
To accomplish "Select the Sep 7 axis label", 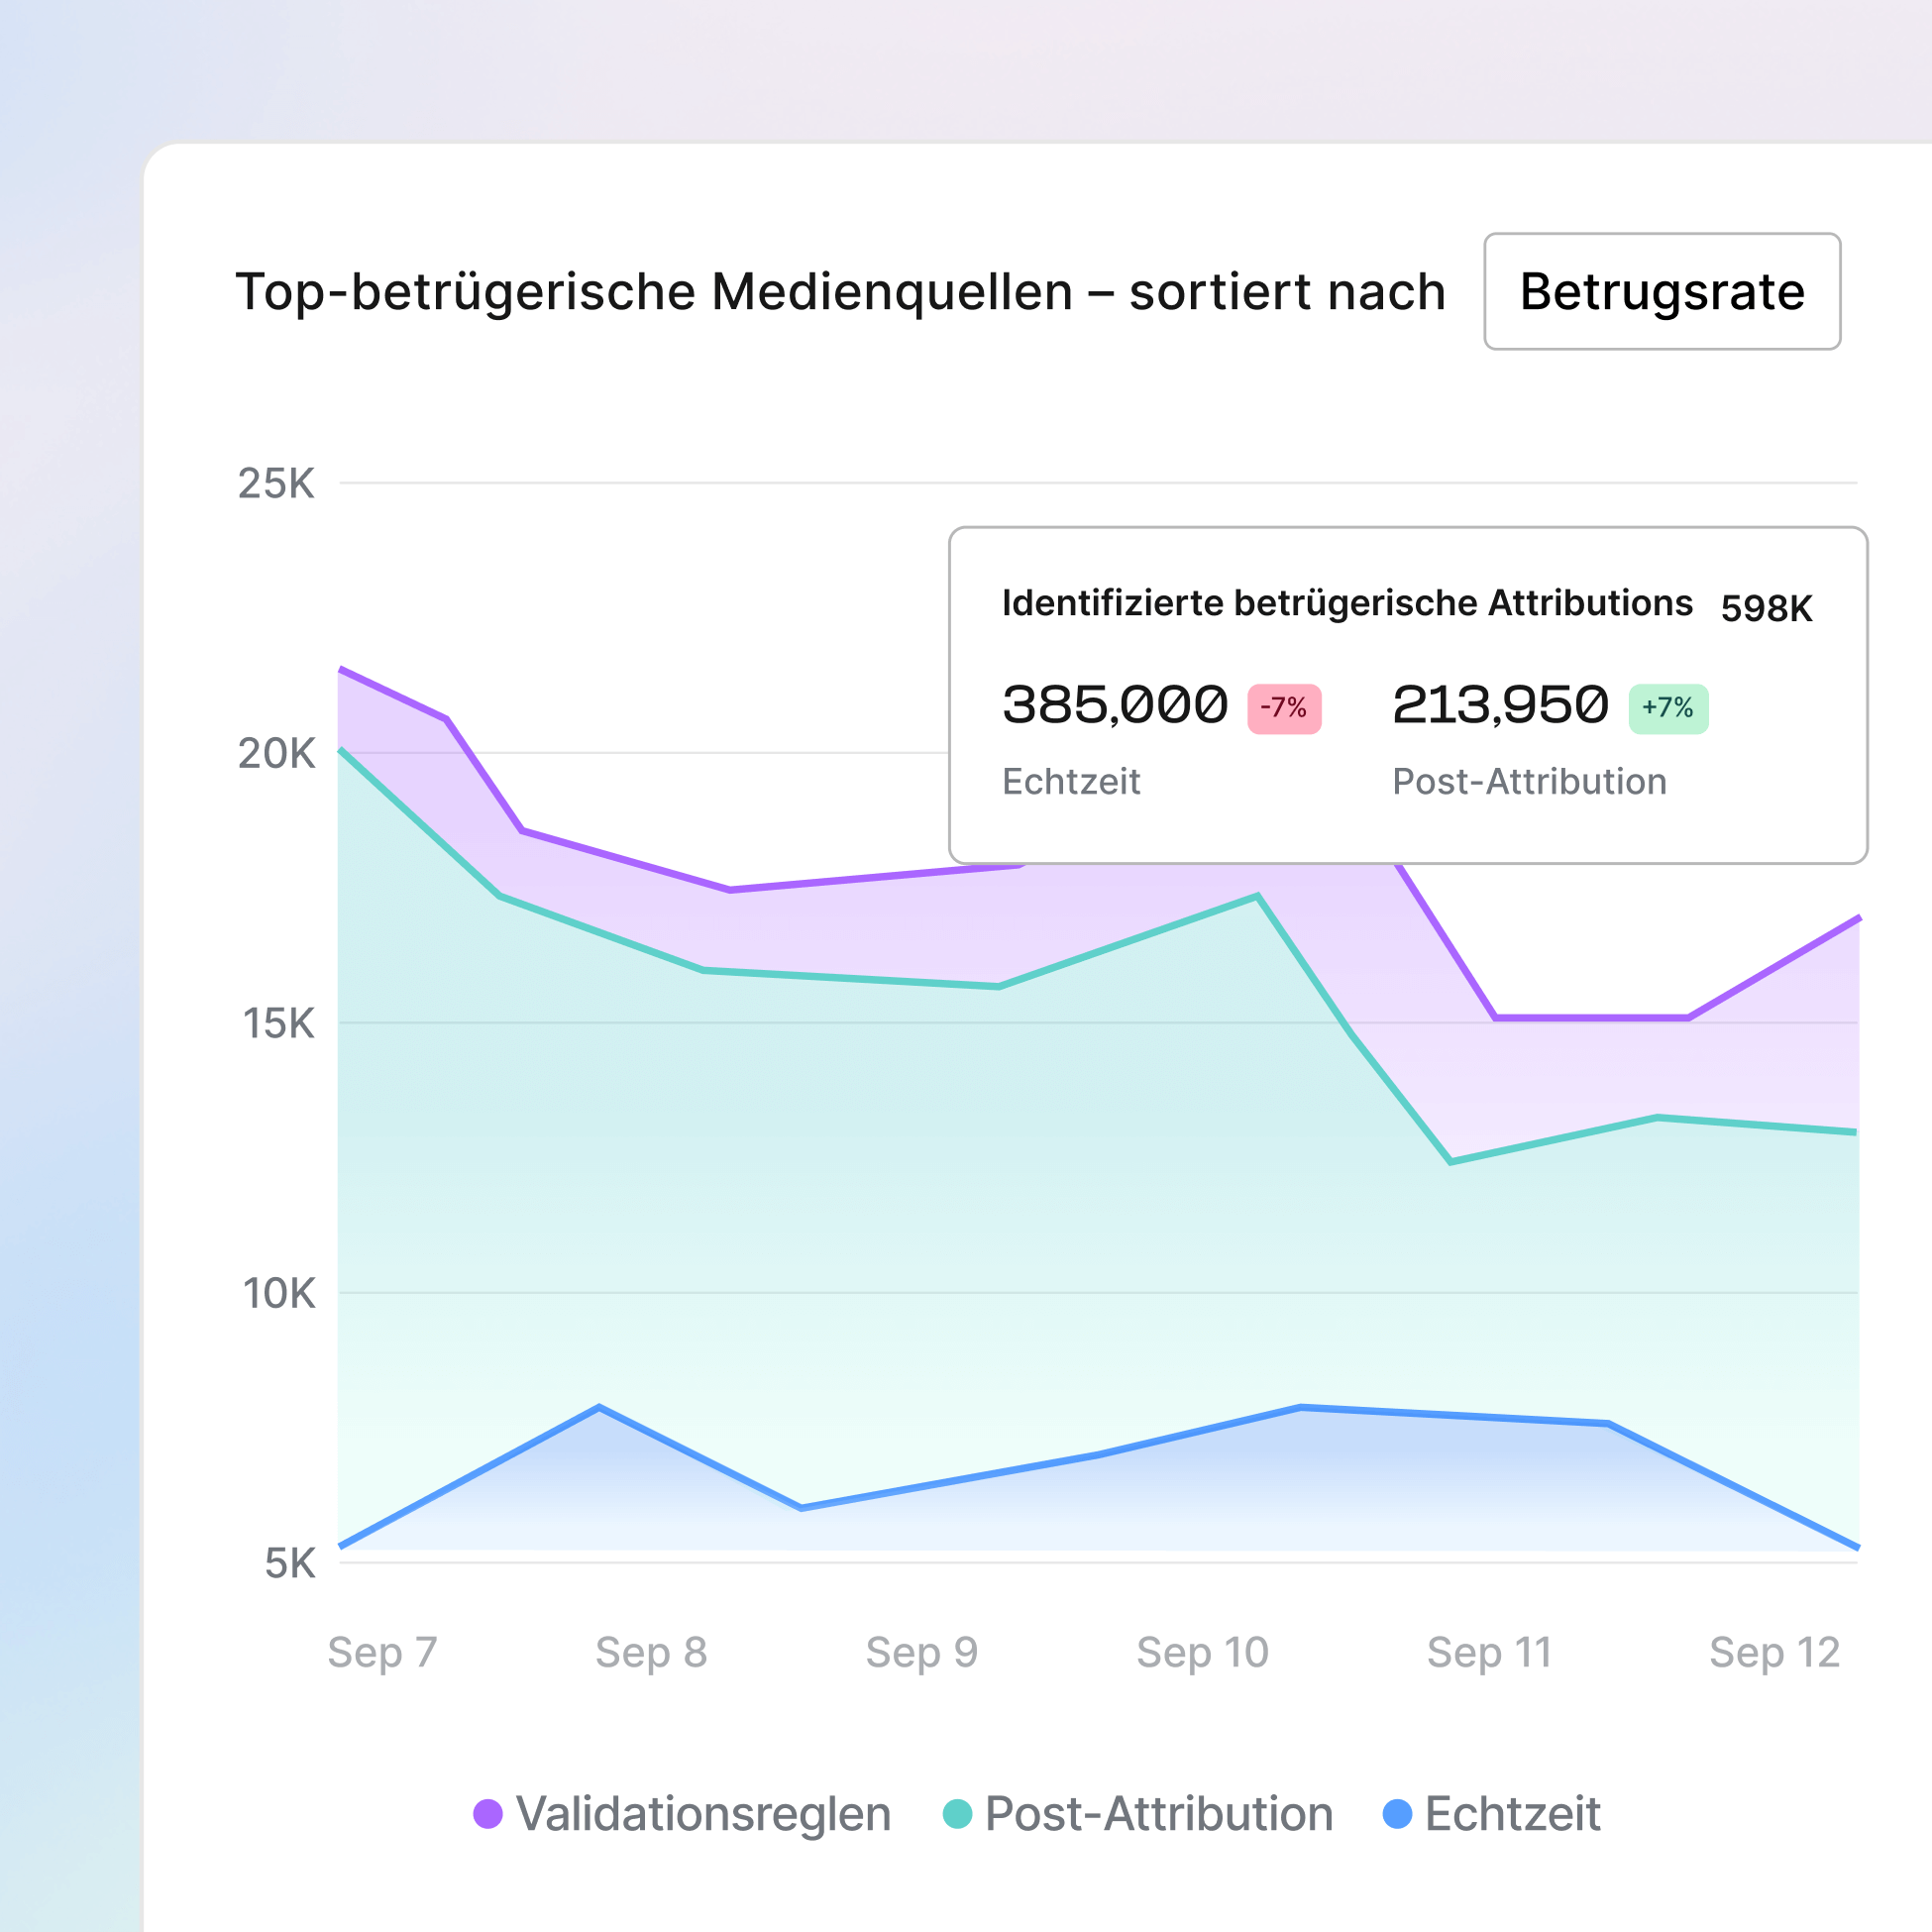I will [383, 1652].
